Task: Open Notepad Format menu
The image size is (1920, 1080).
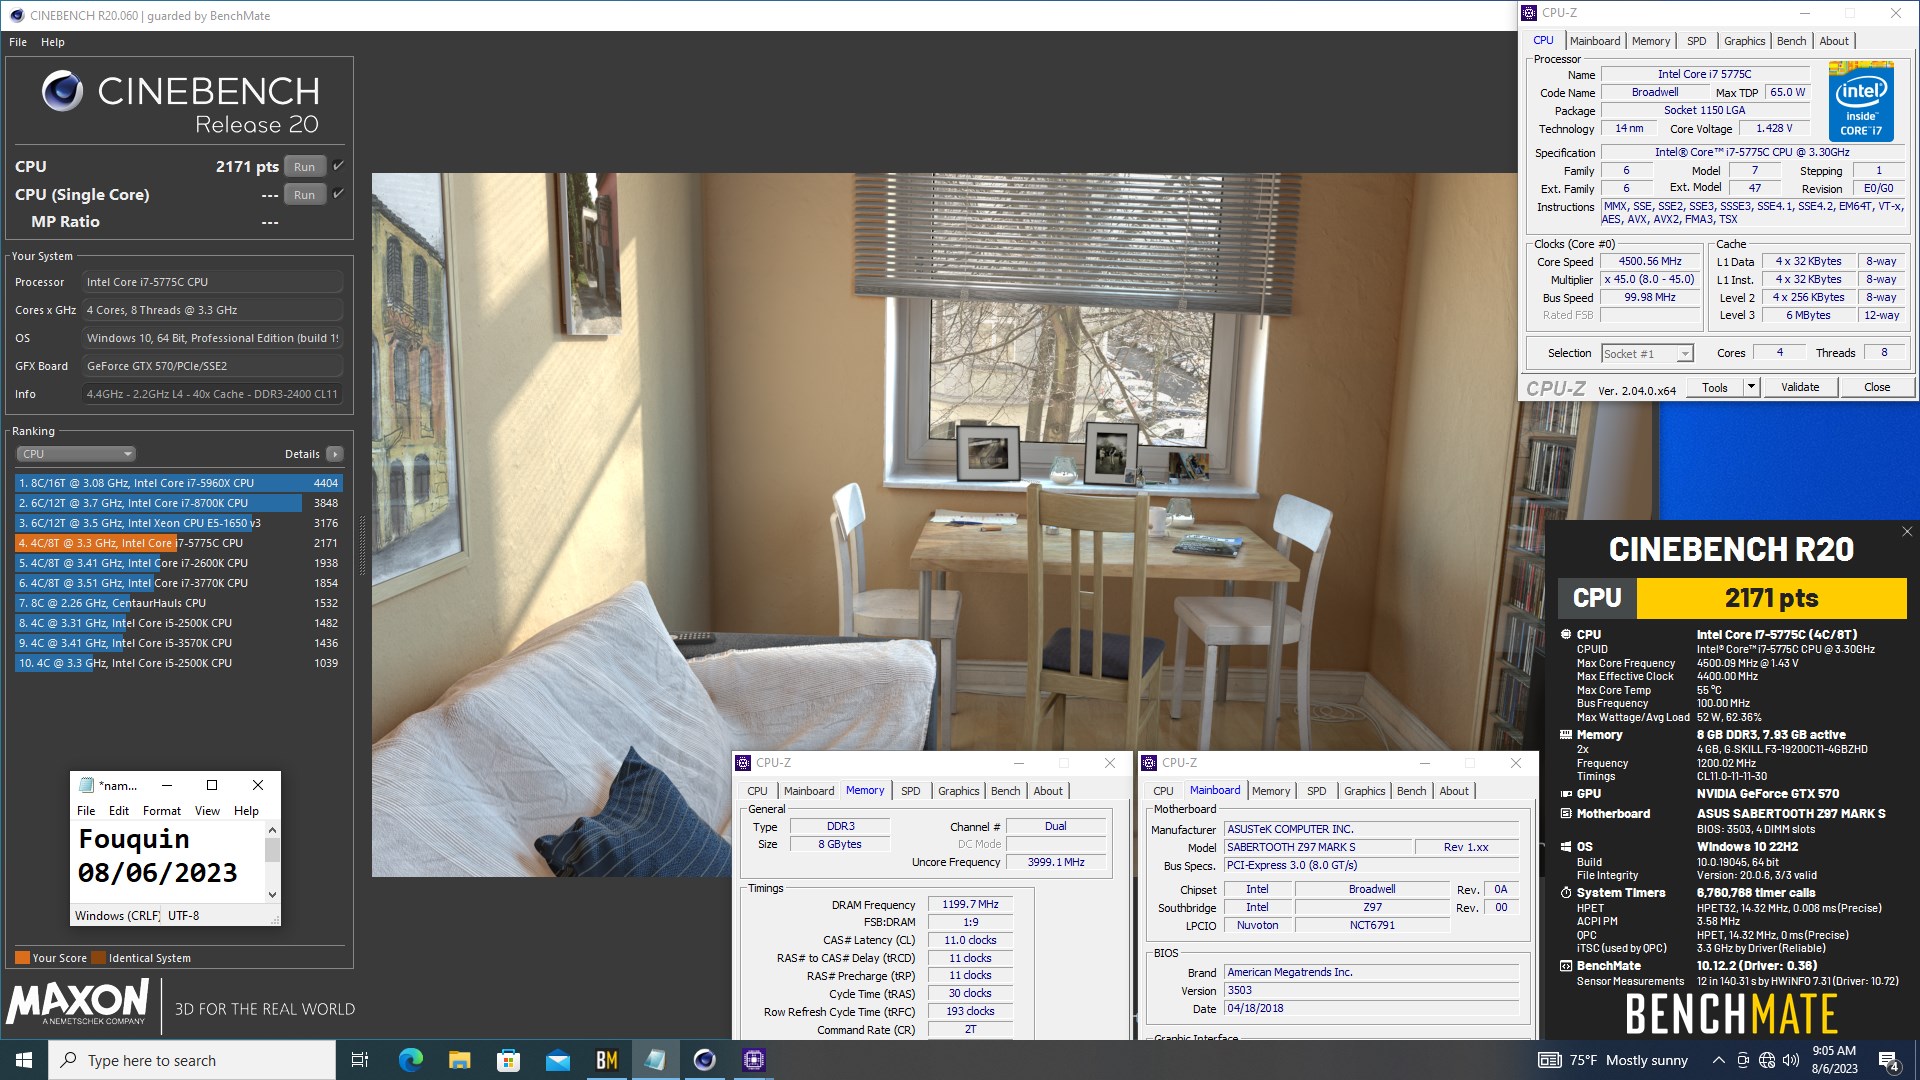Action: point(162,811)
